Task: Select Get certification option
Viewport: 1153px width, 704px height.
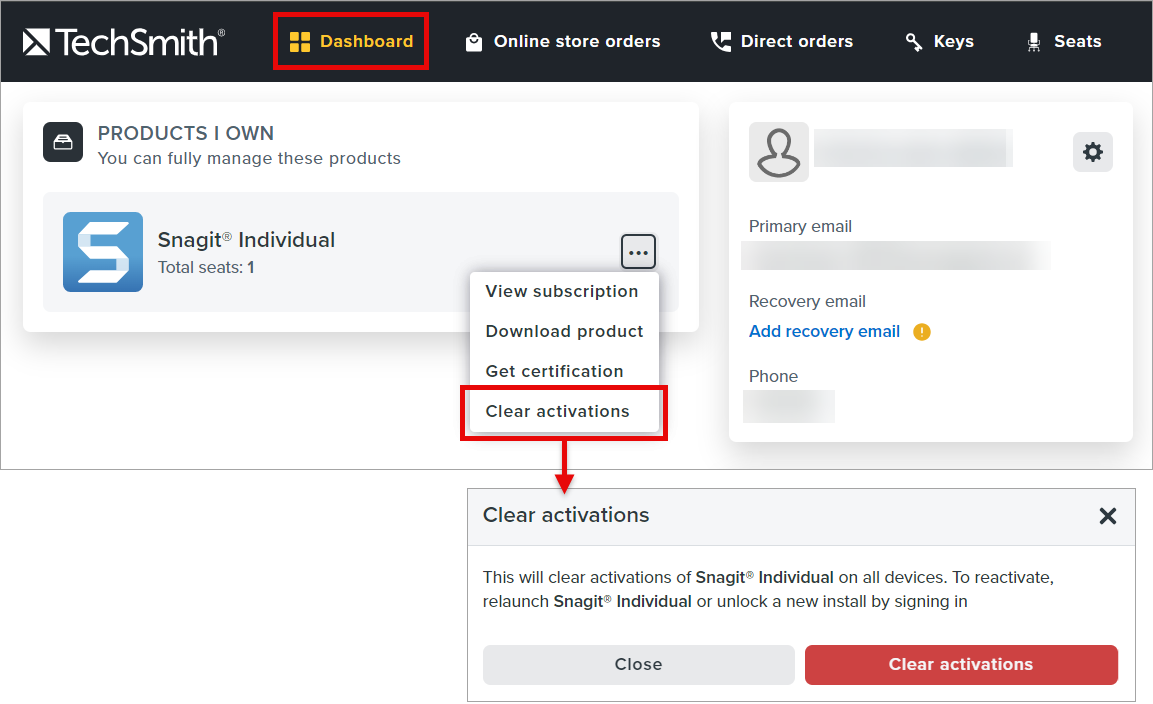Action: pos(554,371)
